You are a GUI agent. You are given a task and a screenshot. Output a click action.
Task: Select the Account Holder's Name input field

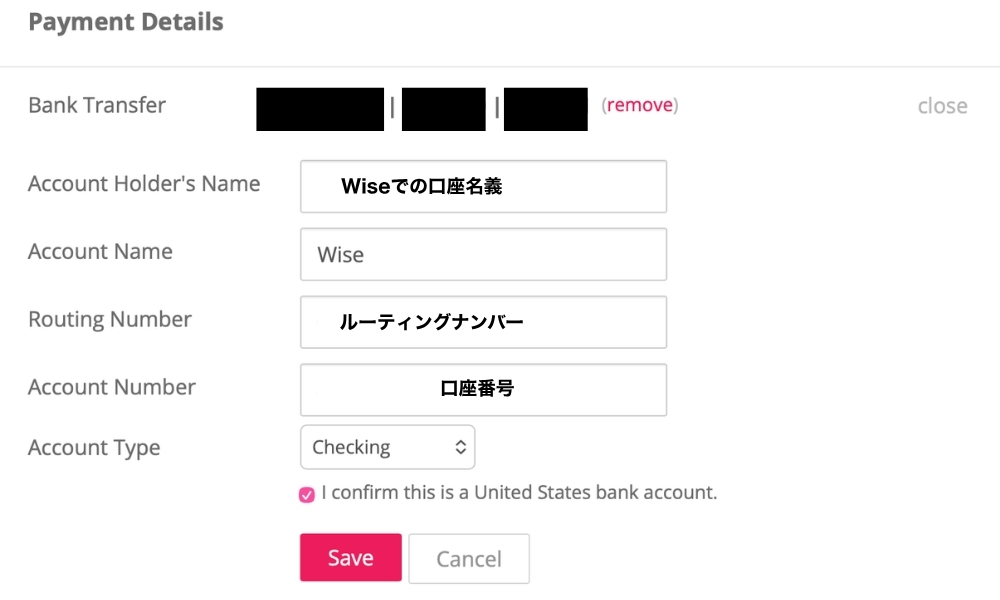[x=483, y=186]
